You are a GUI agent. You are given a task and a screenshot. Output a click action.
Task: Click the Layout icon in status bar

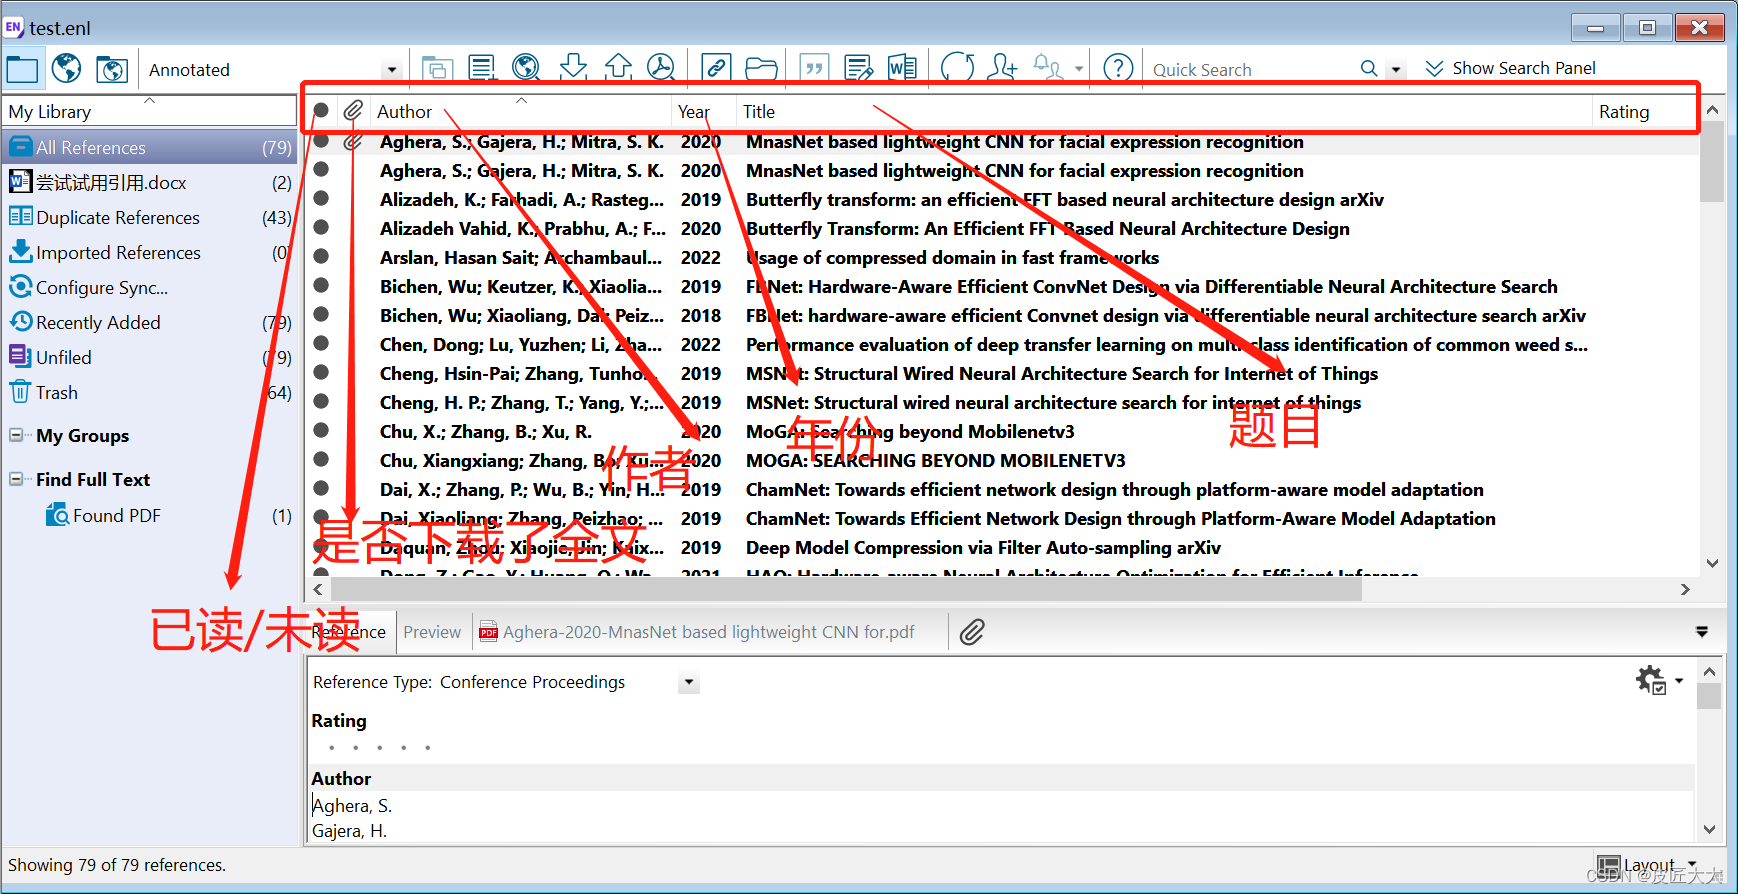point(1609,865)
